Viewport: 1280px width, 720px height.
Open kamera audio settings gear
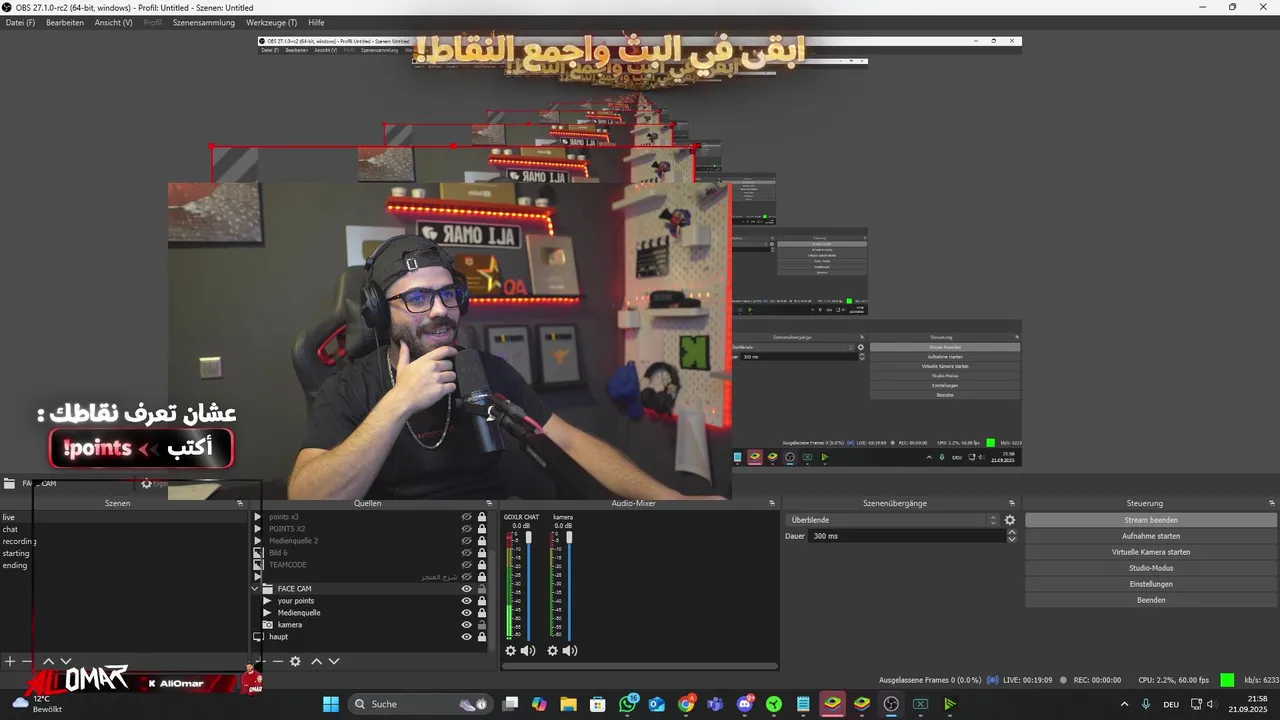552,651
